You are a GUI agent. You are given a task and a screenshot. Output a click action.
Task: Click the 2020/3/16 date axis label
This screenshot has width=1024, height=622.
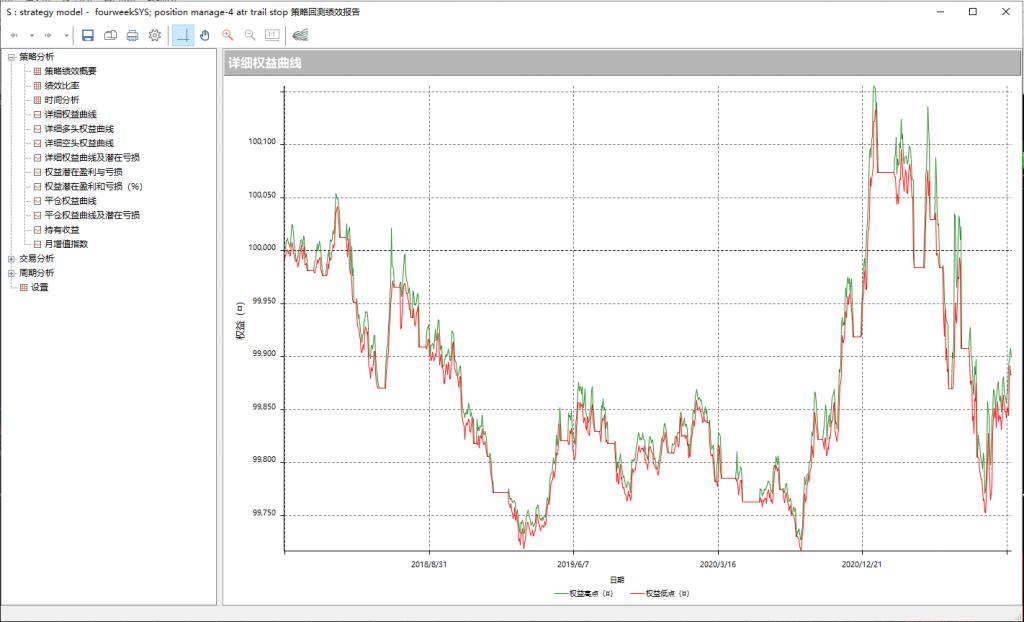(x=718, y=564)
